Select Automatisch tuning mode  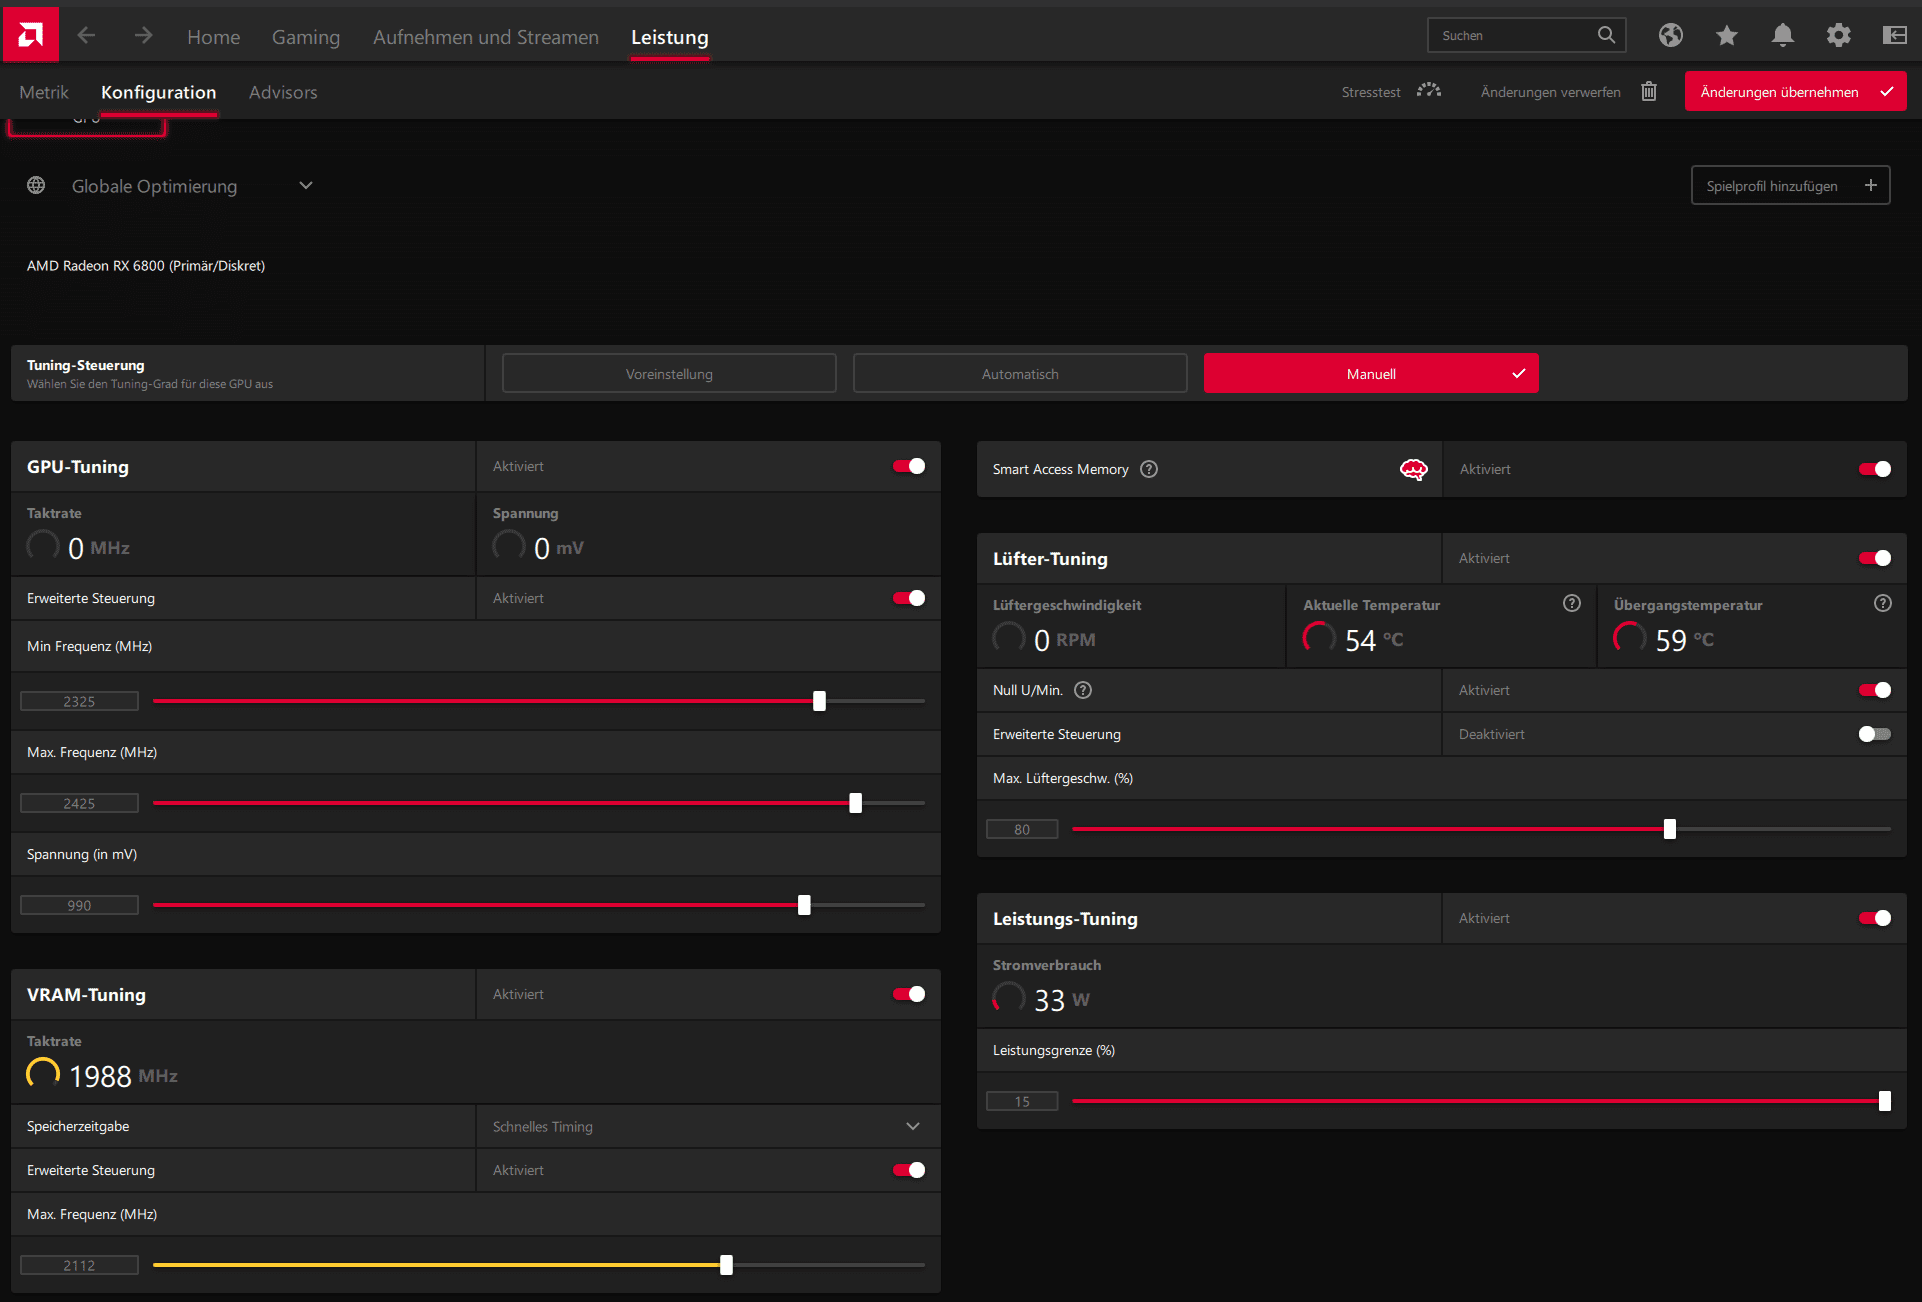(x=1020, y=373)
